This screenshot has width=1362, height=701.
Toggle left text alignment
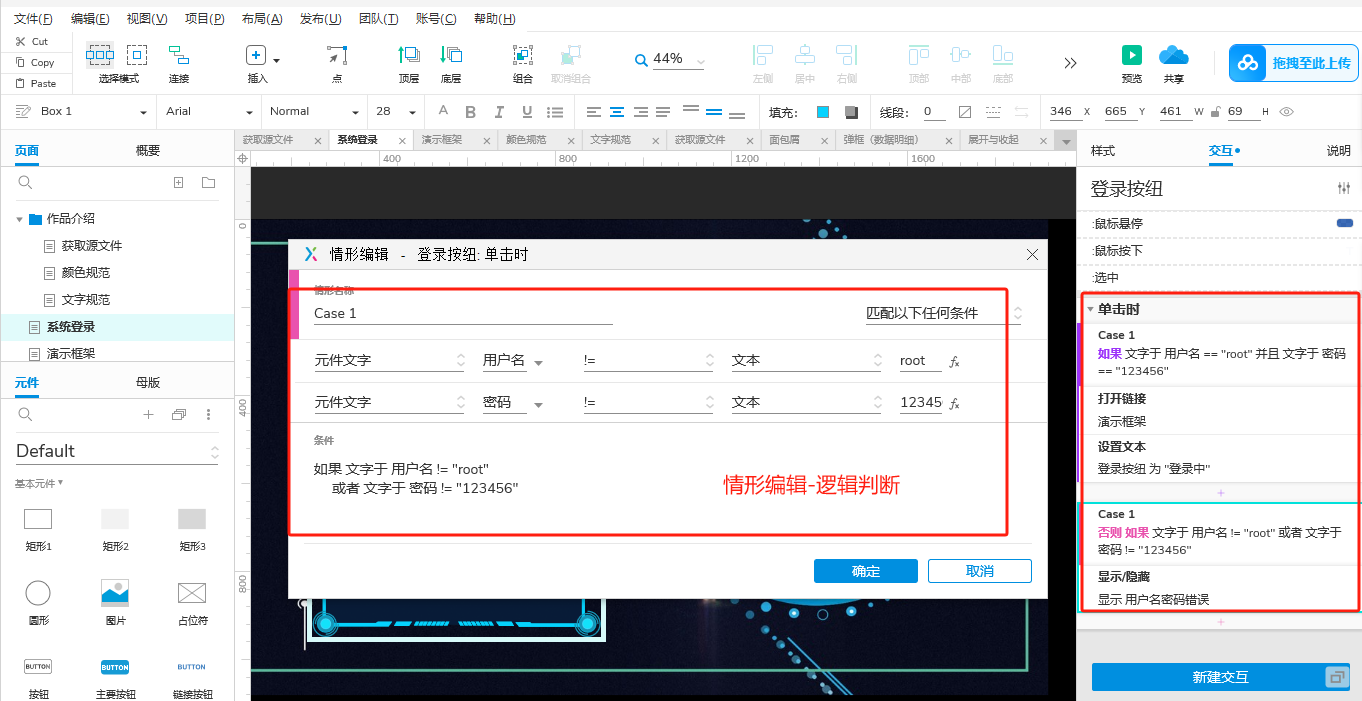click(x=594, y=111)
